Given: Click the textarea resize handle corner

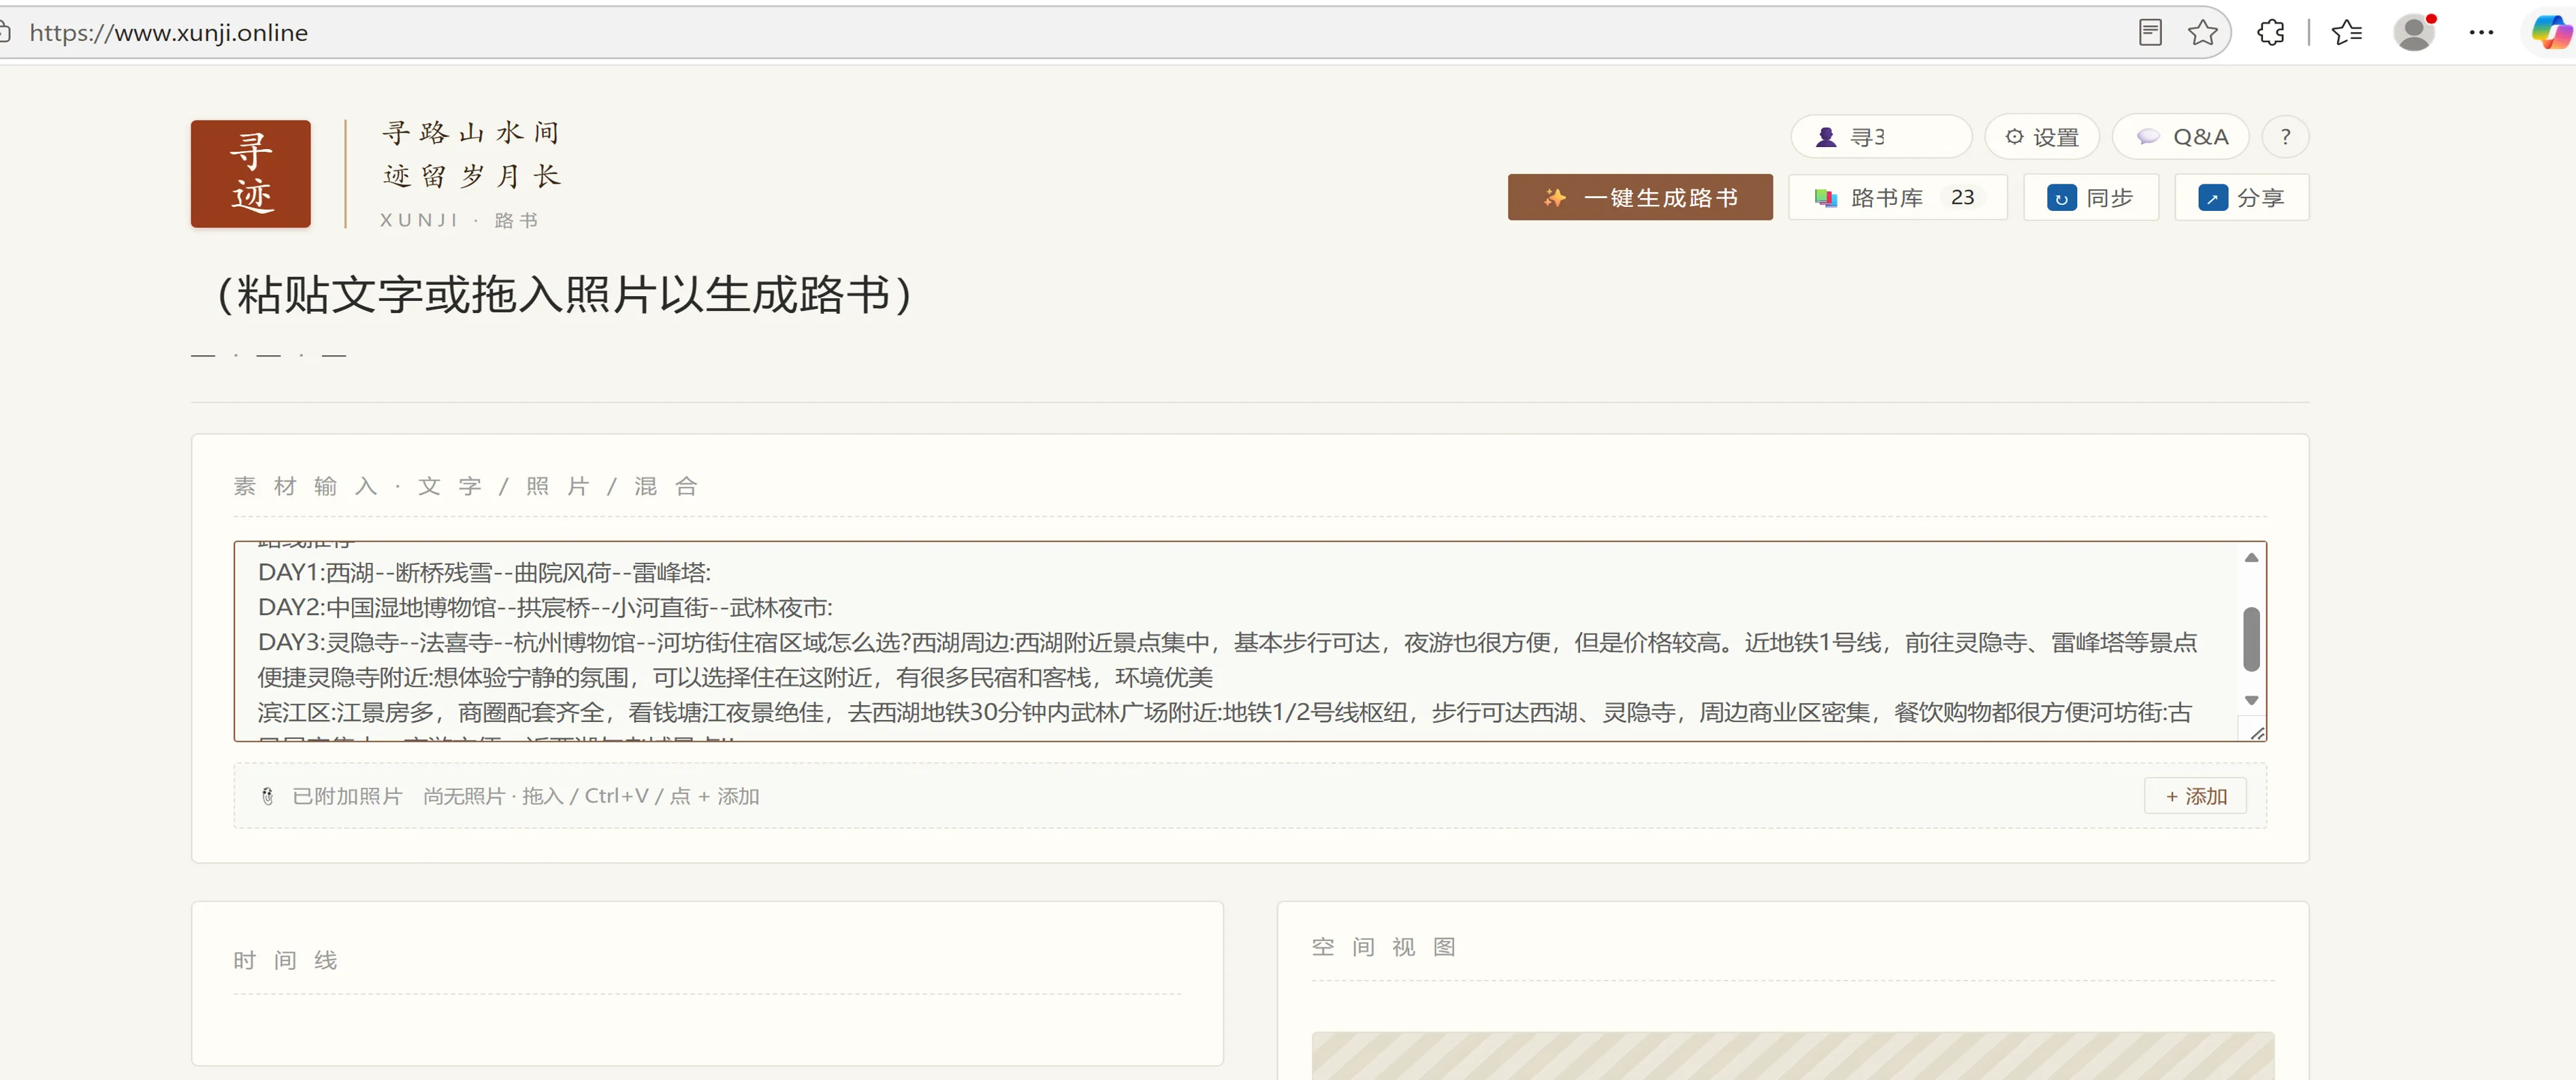Looking at the screenshot, I should pos(2256,733).
